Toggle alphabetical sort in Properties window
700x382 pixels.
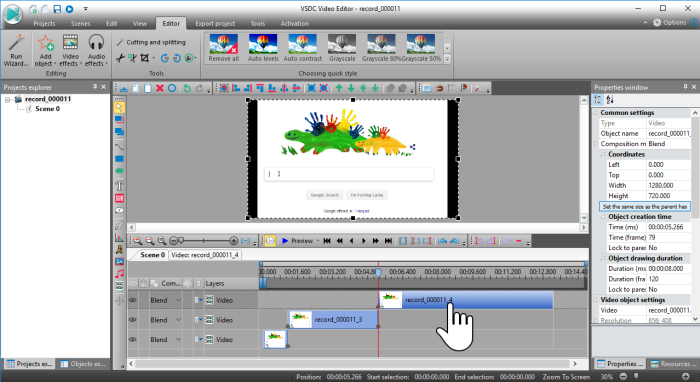tap(610, 100)
